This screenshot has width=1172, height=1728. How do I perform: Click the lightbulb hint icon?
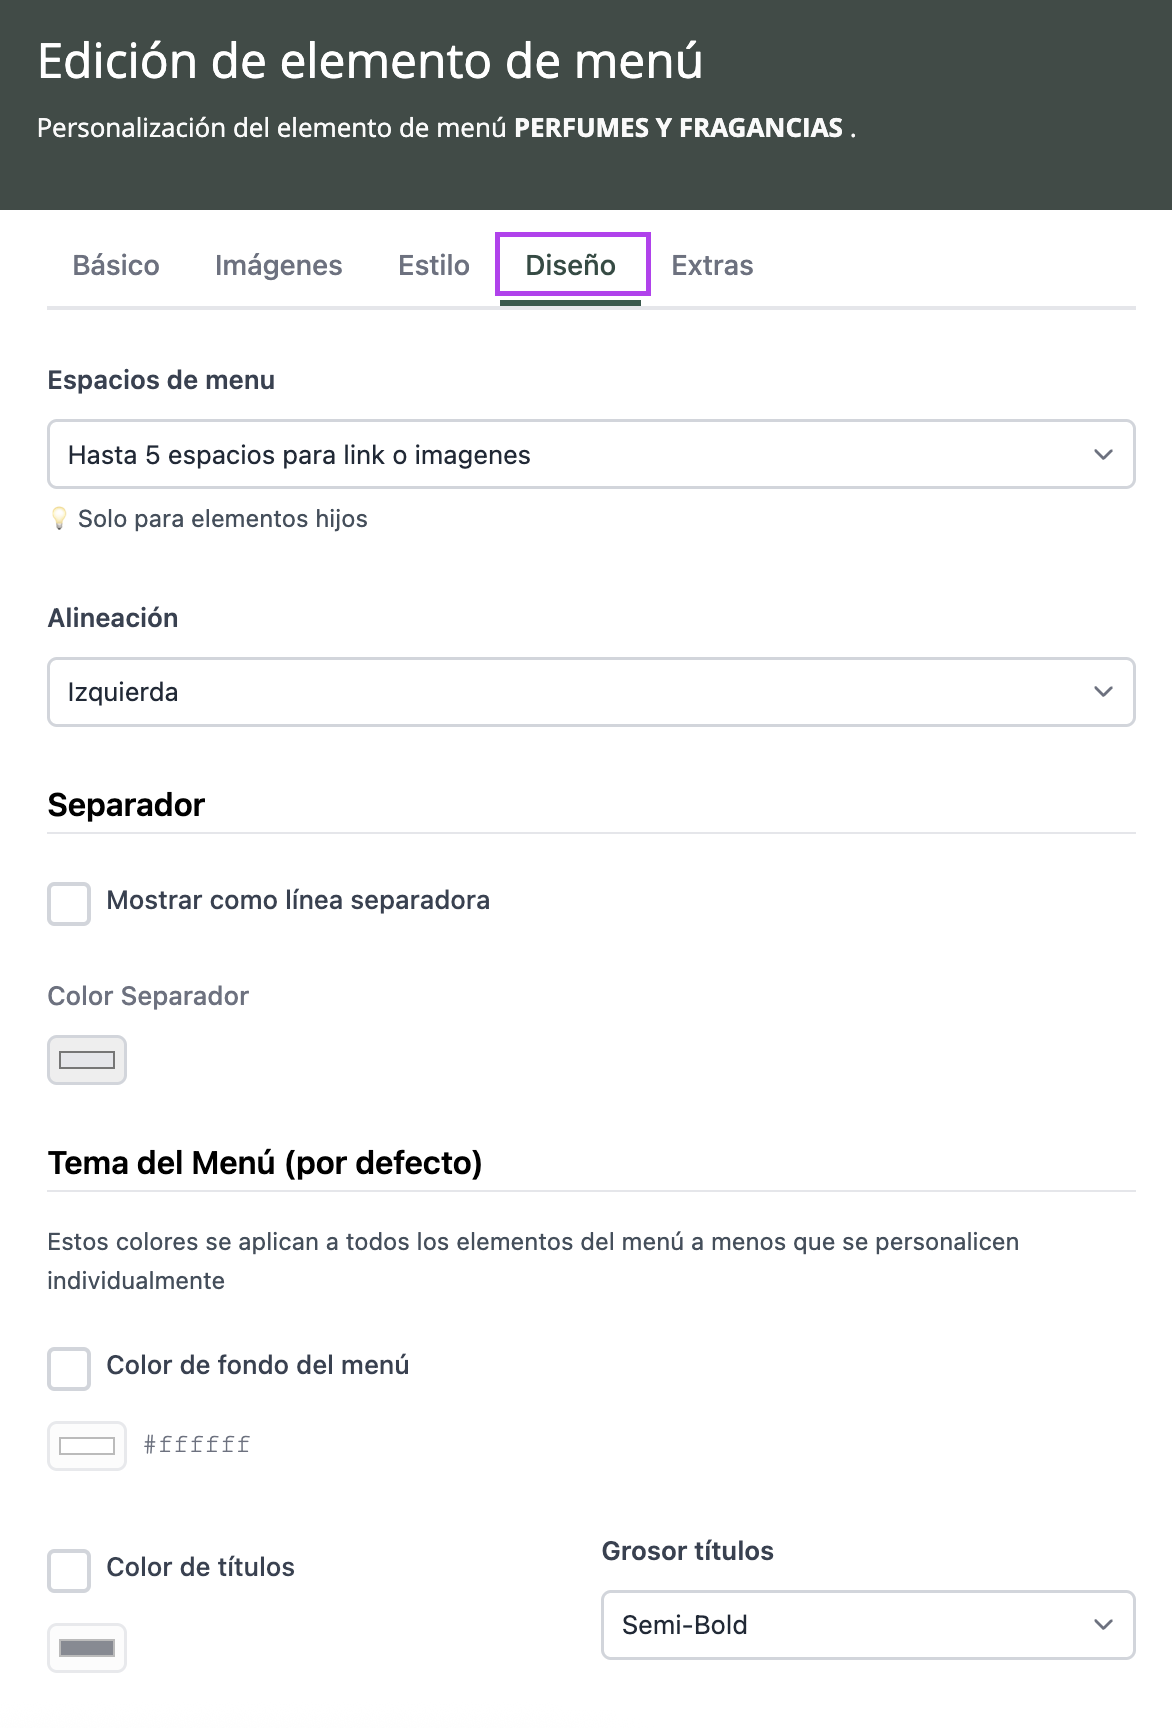click(x=59, y=519)
